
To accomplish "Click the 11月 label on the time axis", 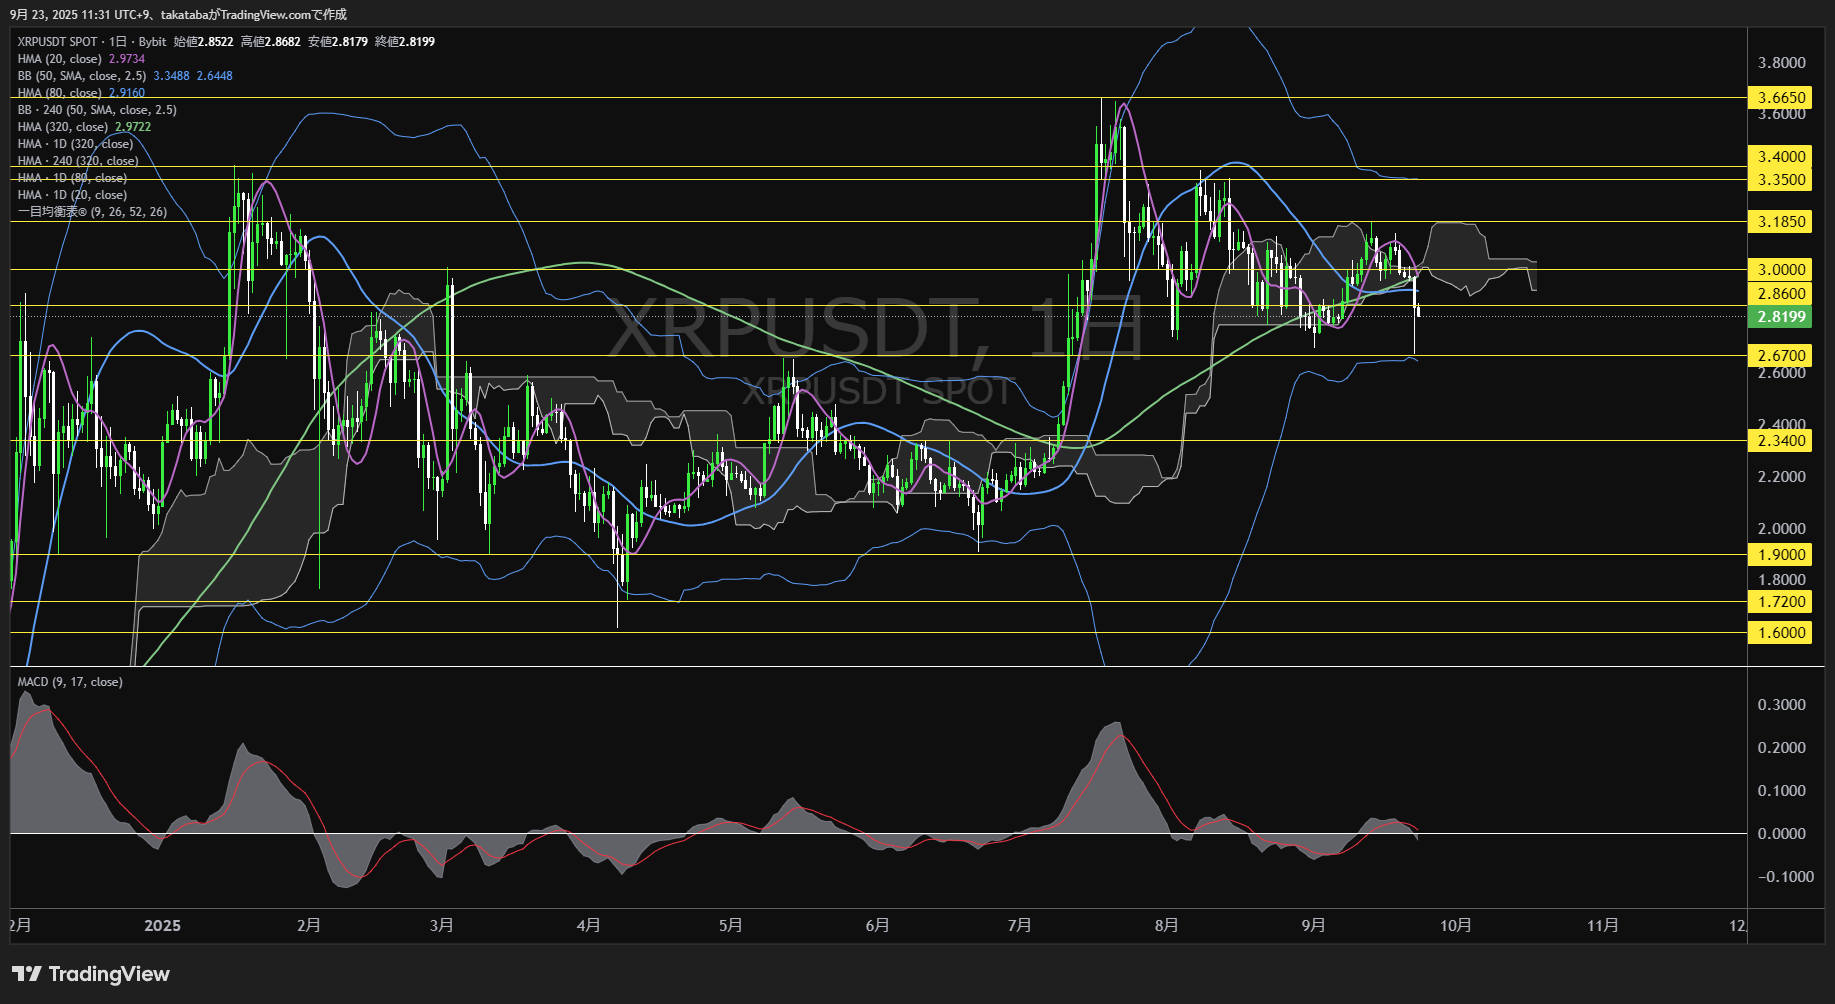I will (1603, 926).
